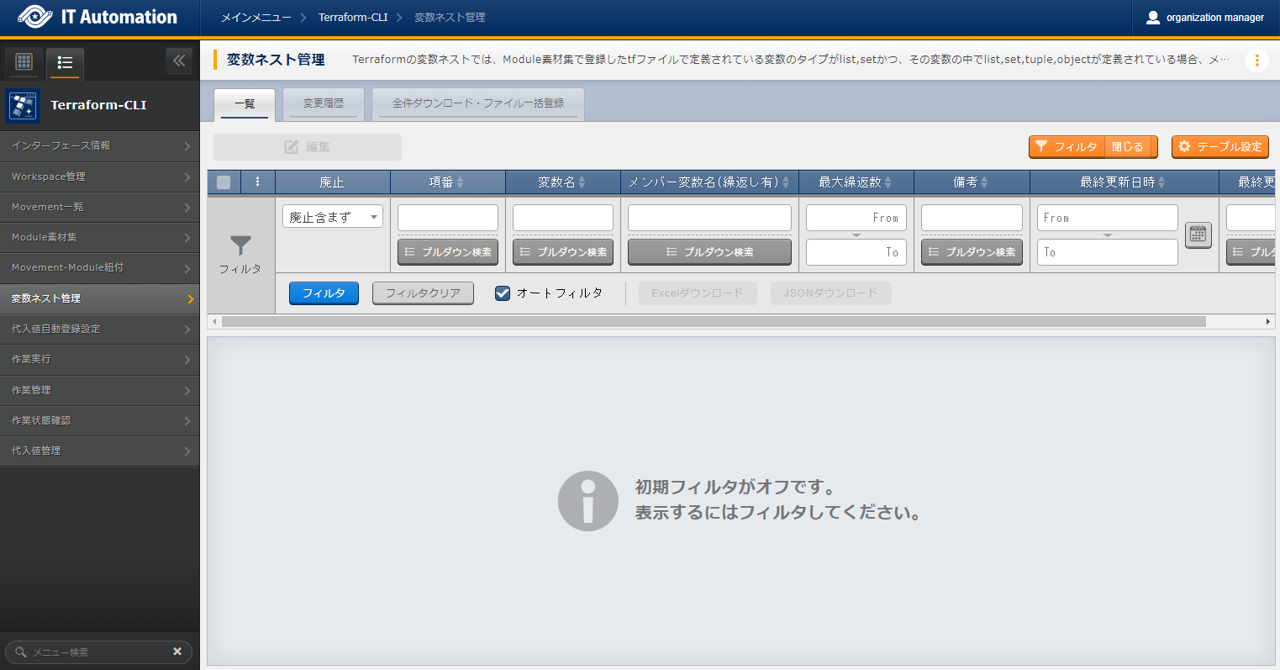Viewport: 1280px width, 670px height.
Task: Click the organization manager user icon
Action: click(x=1153, y=17)
